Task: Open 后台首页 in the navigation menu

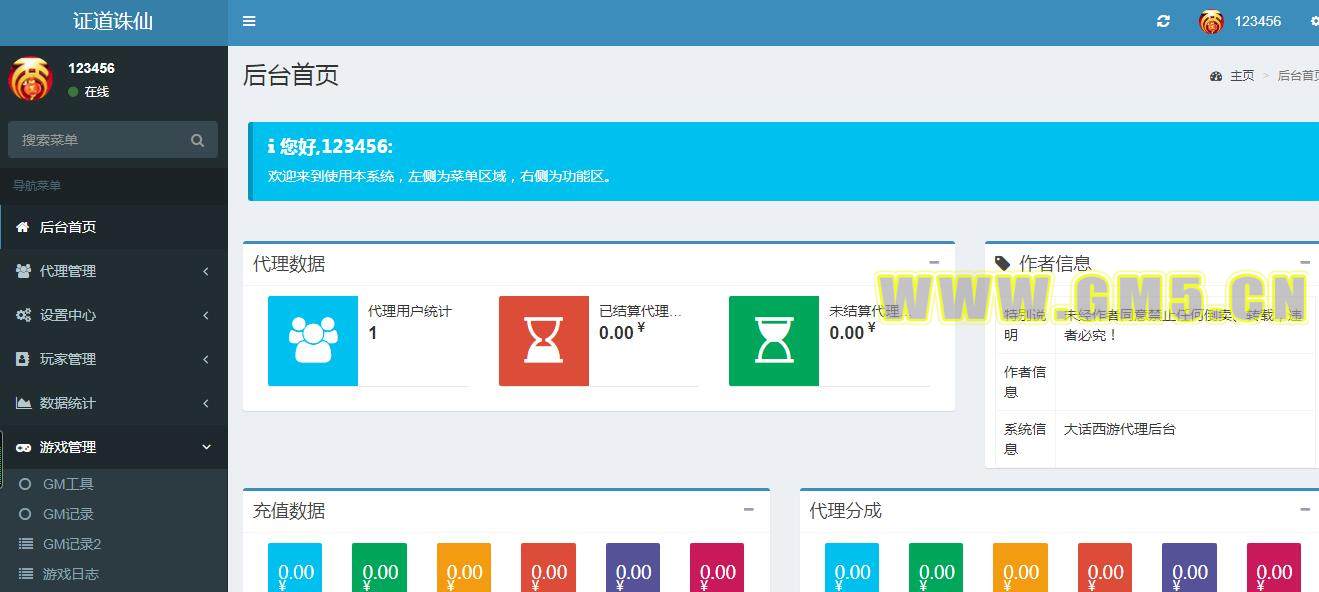Action: [68, 227]
